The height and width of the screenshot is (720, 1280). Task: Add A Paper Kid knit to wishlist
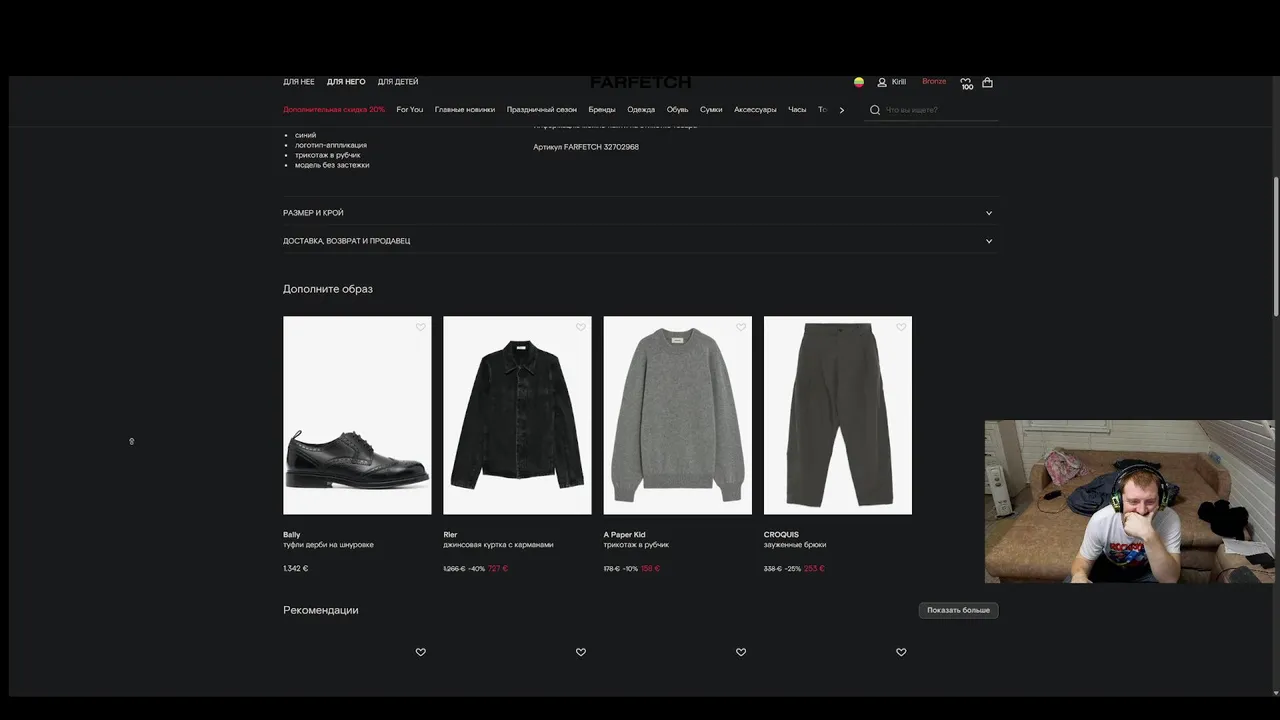tap(741, 327)
